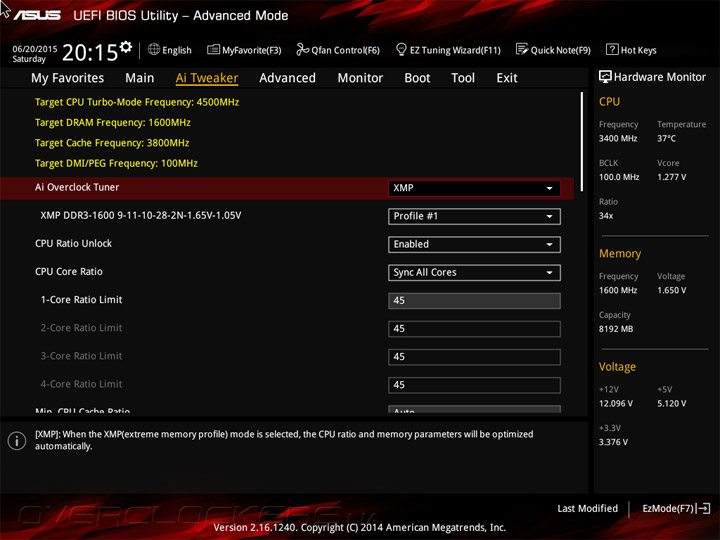
Task: Click the Vcore 1.277 V value
Action: pos(671,177)
